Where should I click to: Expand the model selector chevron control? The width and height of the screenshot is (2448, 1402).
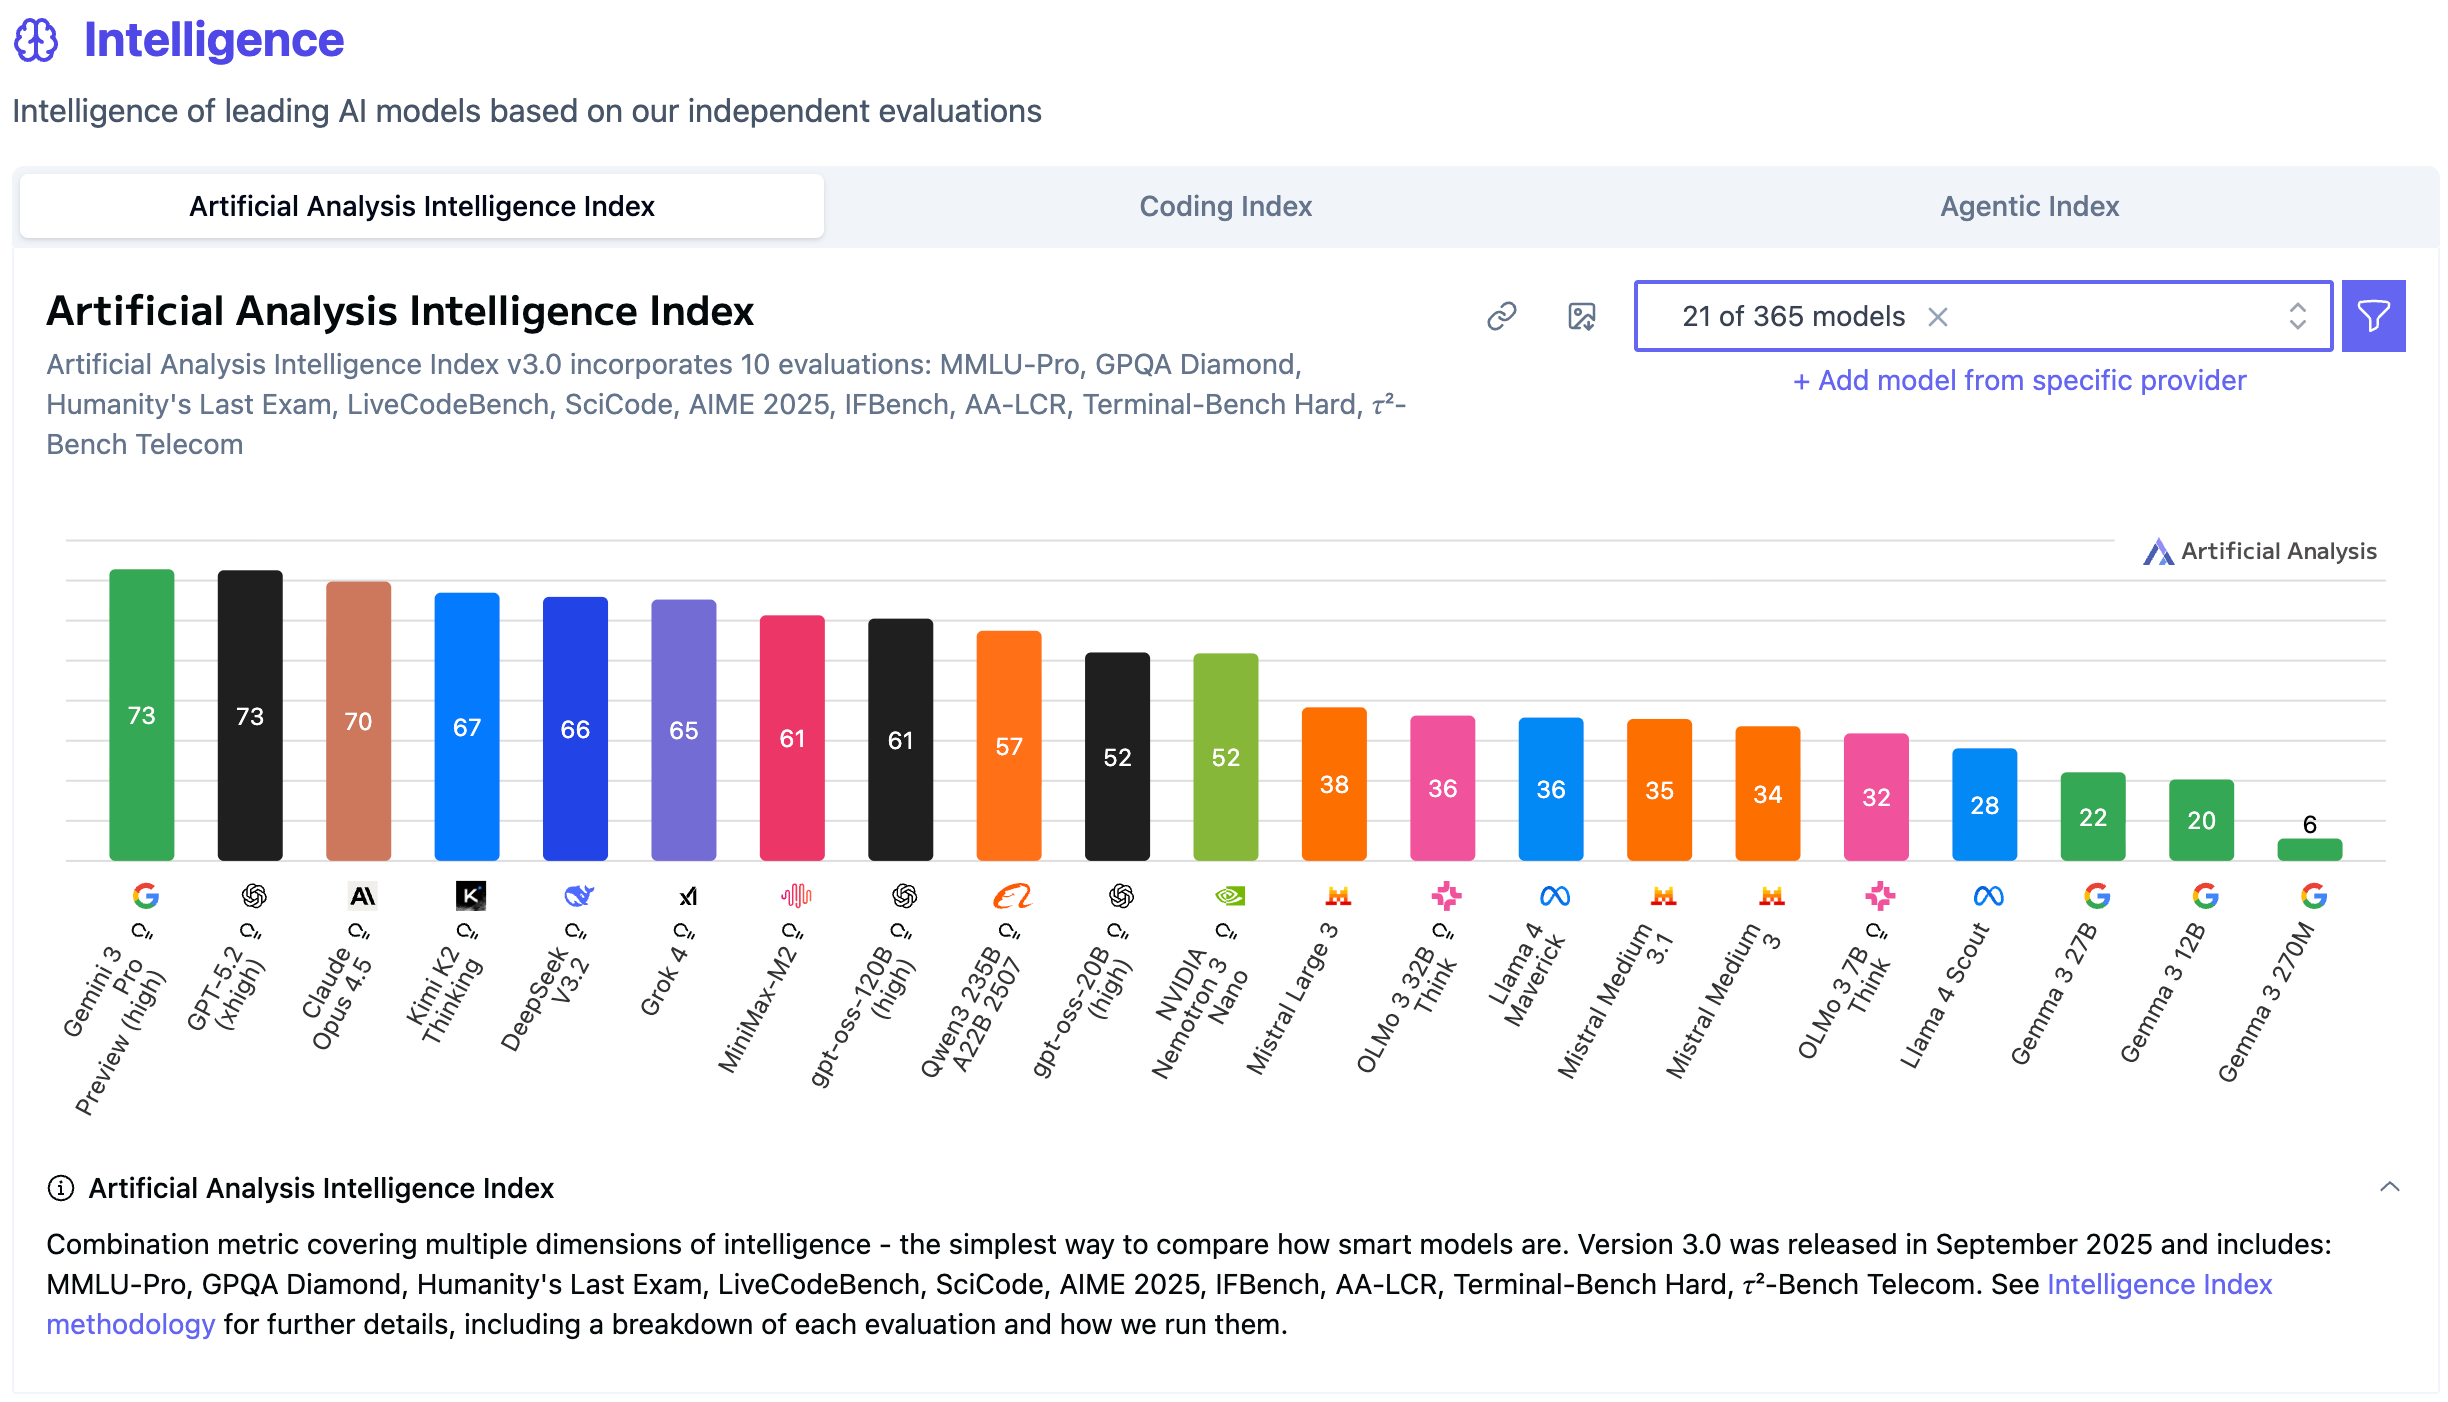[x=2298, y=316]
